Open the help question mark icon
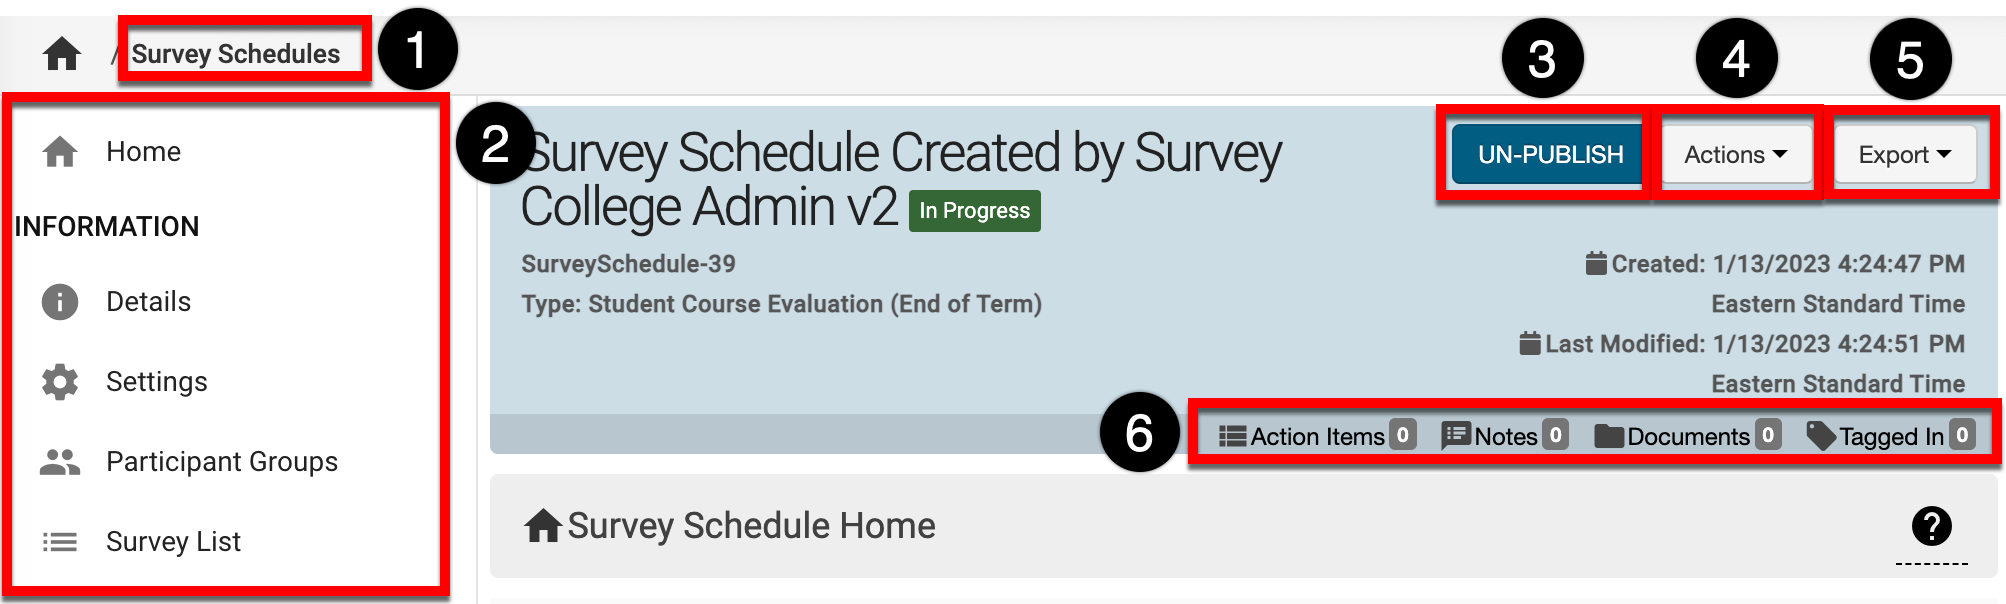The image size is (2006, 604). click(1931, 526)
